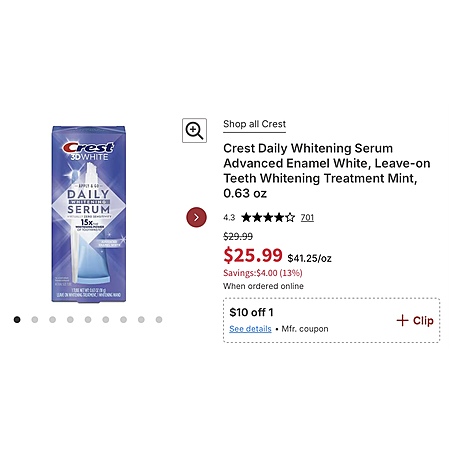The image size is (450, 450).
Task: Select the second carousel dot
Action: pyautogui.click(x=35, y=320)
